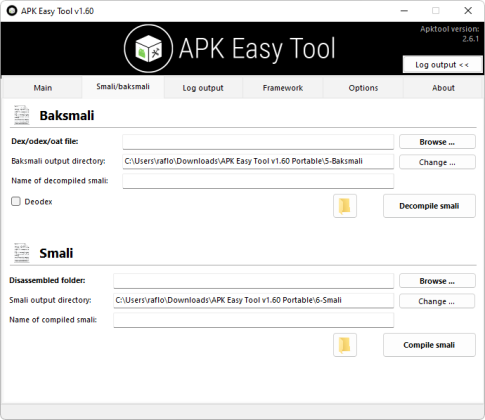Image resolution: width=485 pixels, height=420 pixels.
Task: Enable the Deodex checkbox
Action: [16, 201]
